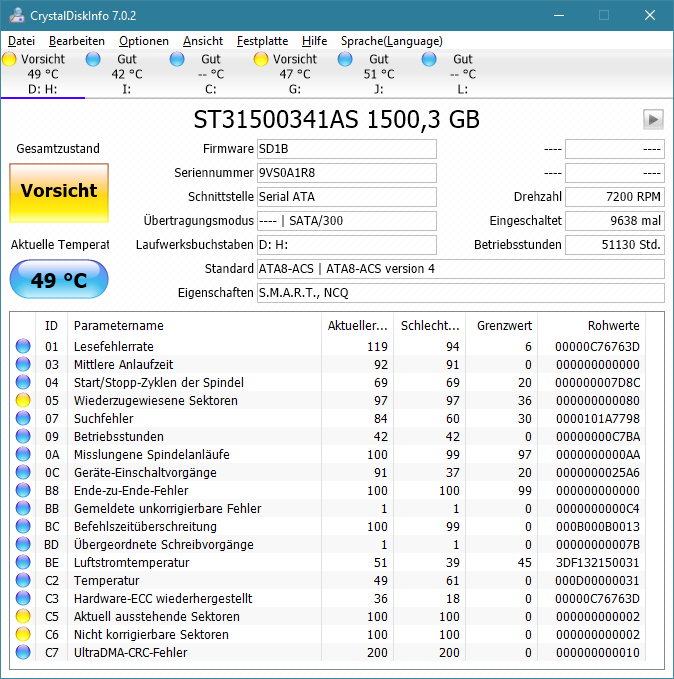This screenshot has width=674, height=679.
Task: Click the Standard field ATA8-ACS
Action: [x=460, y=269]
